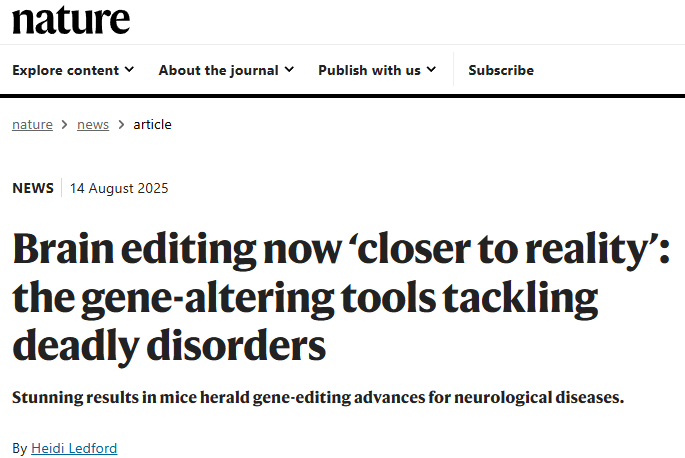Click the chevron beside Explore content
This screenshot has height=458, width=685.
pos(129,70)
